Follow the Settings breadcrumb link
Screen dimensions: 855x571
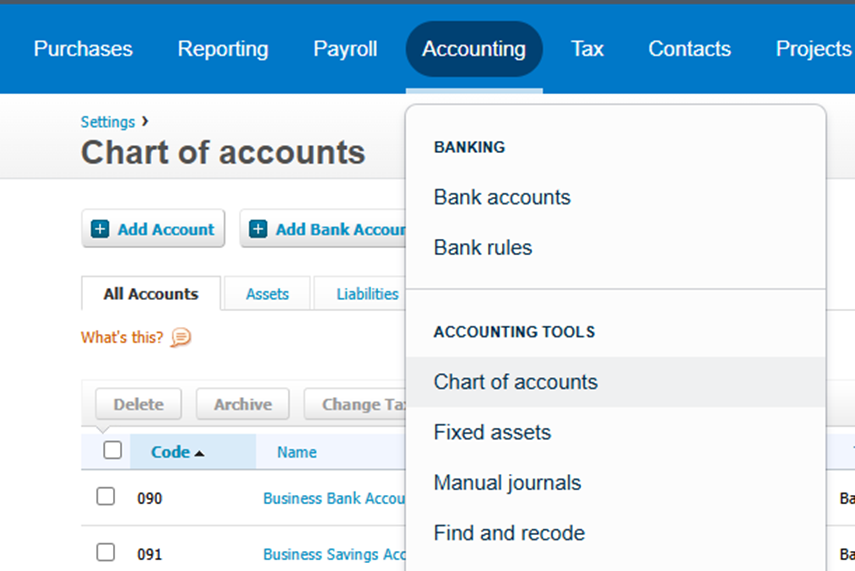(108, 122)
